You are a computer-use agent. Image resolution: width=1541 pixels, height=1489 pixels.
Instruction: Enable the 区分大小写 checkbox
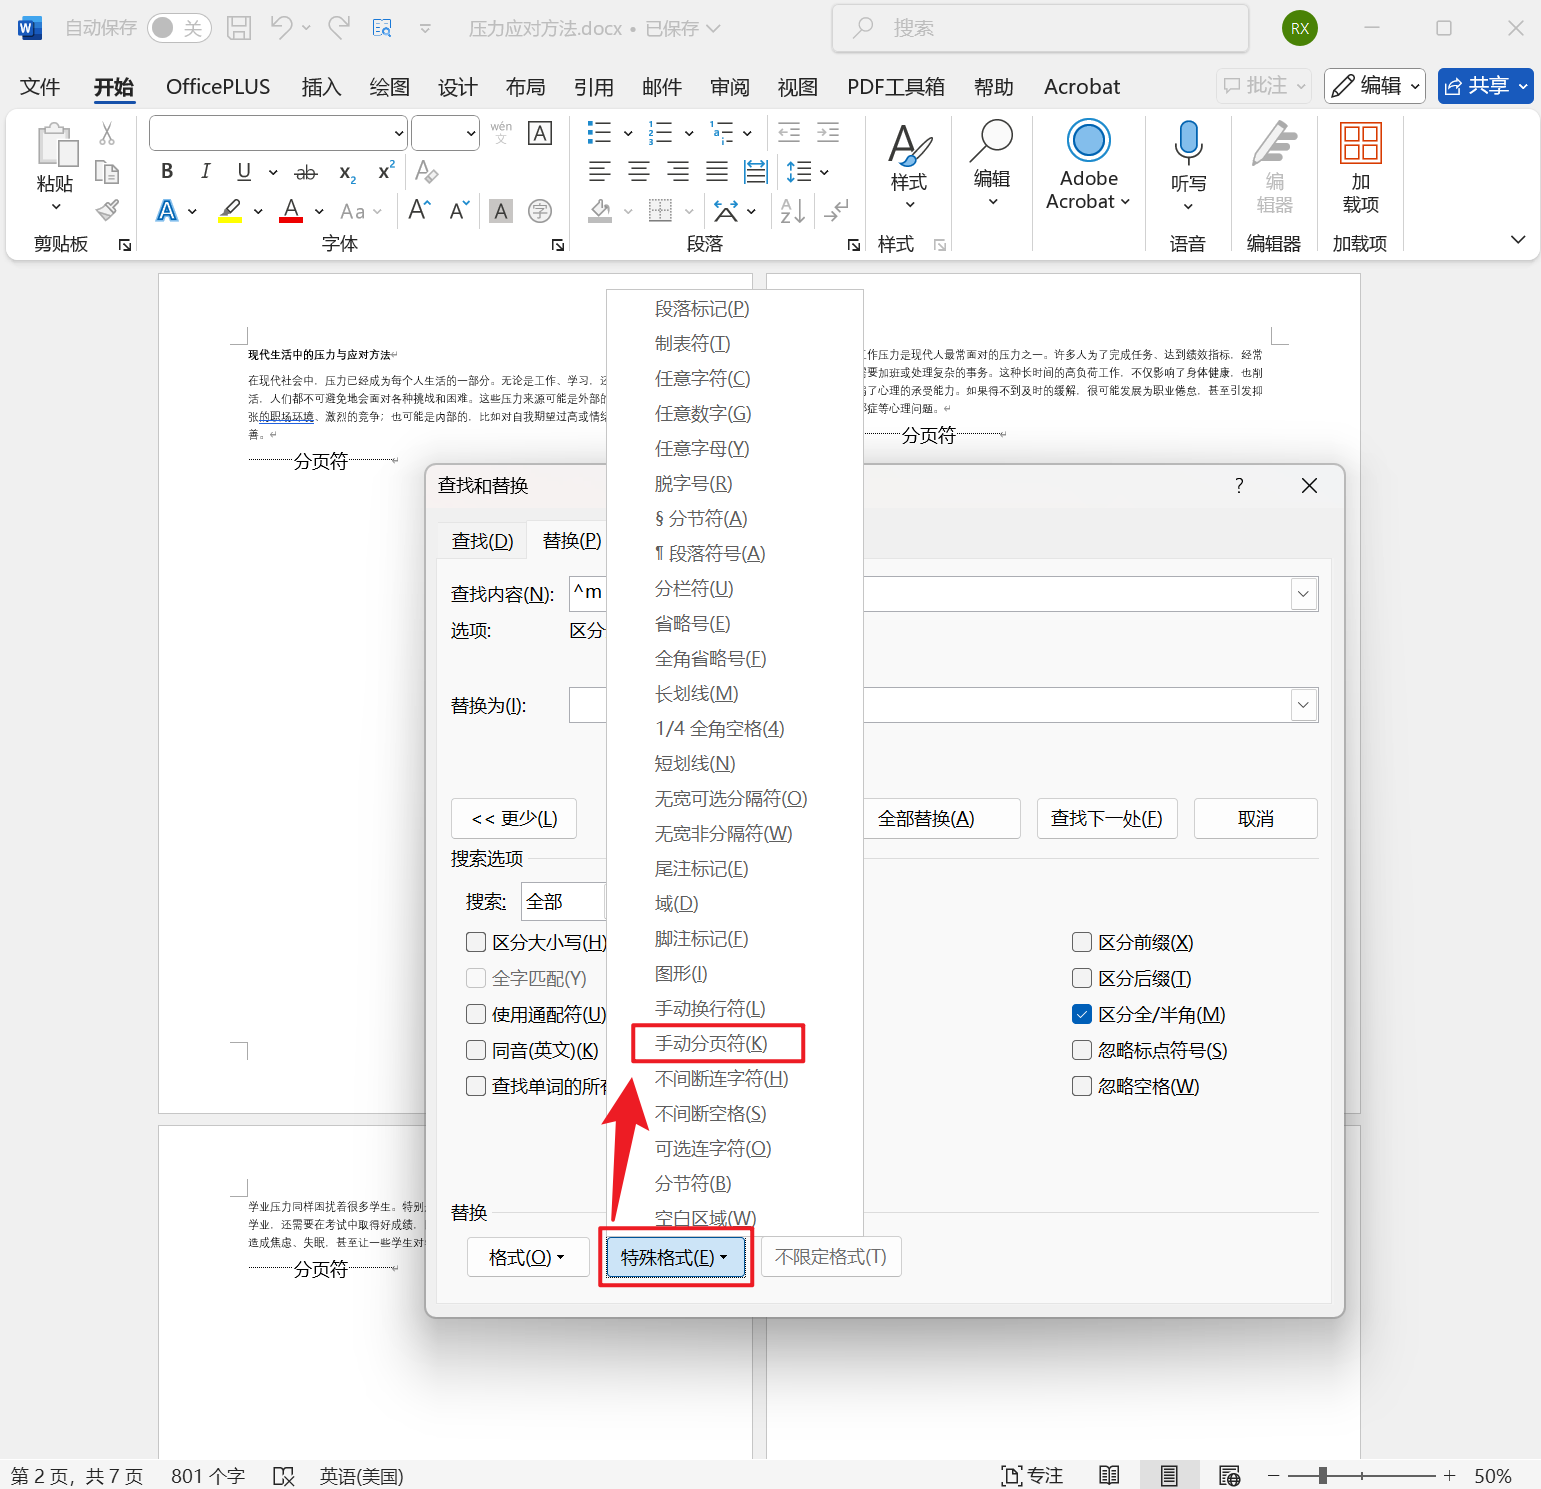point(476,941)
